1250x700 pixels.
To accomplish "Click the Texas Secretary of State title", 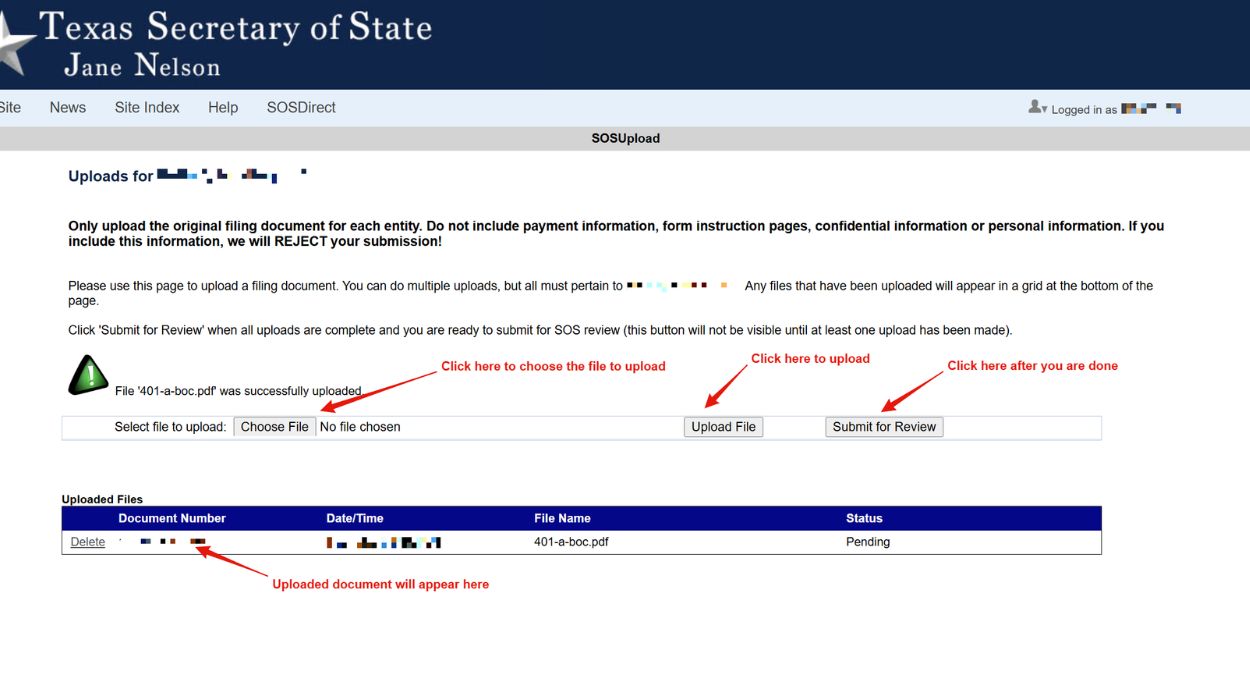I will [236, 27].
